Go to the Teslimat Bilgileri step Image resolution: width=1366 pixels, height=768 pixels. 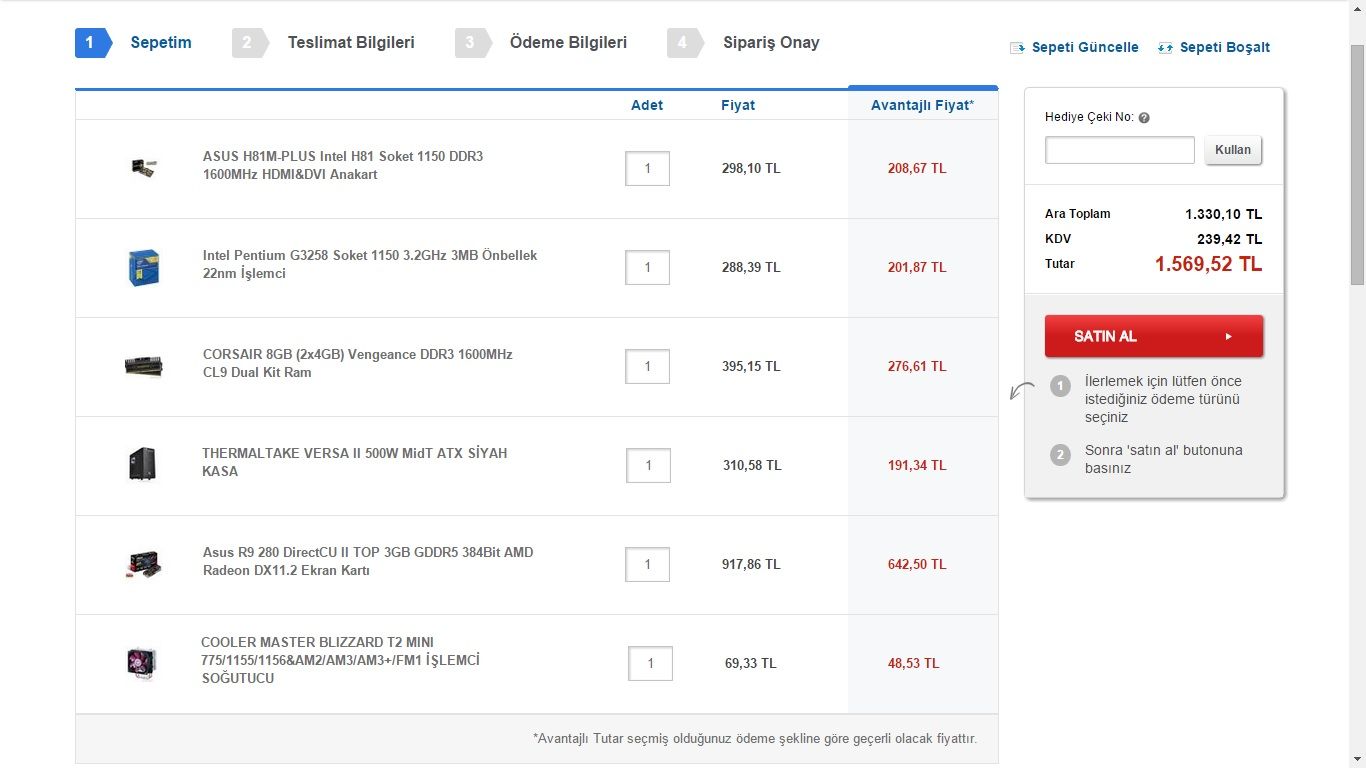(x=350, y=43)
